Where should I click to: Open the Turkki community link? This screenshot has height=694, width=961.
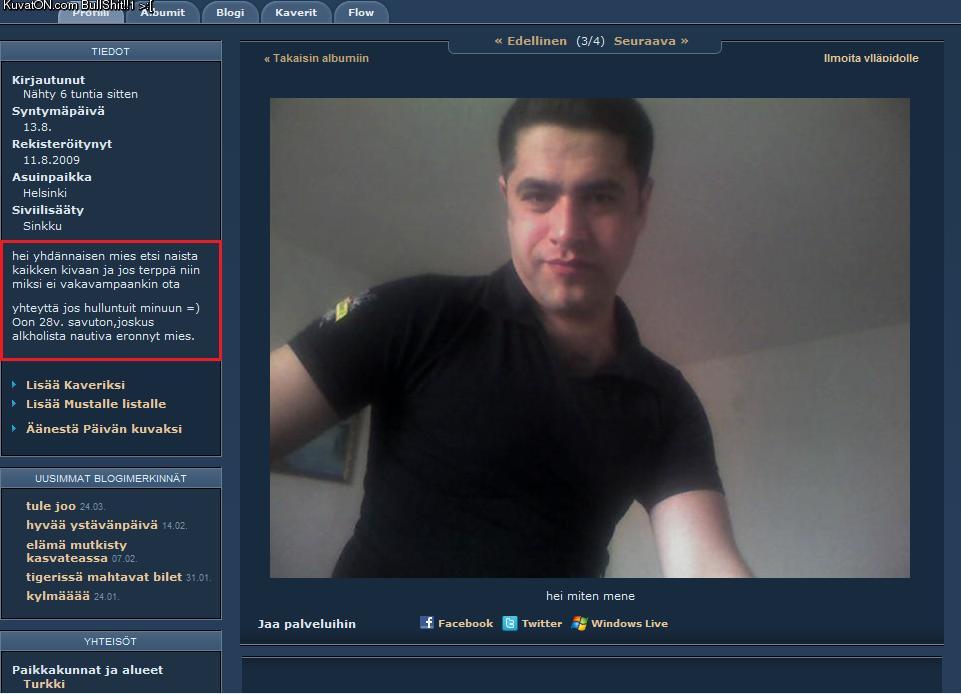[x=44, y=684]
